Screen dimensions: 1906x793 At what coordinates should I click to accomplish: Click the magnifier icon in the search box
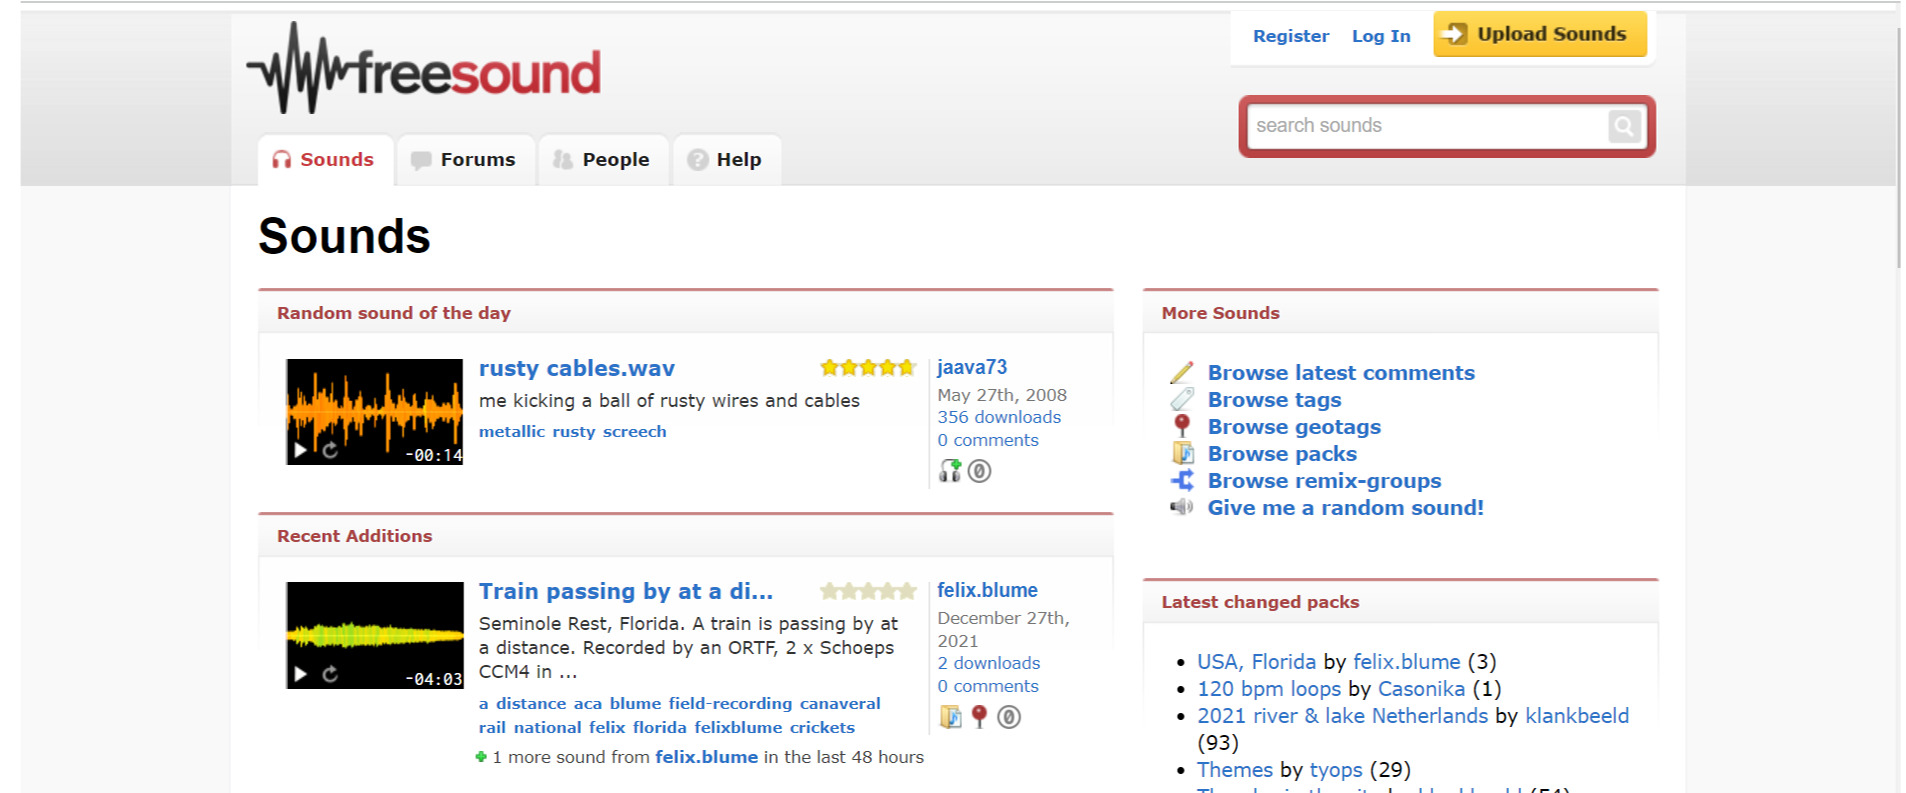tap(1623, 126)
